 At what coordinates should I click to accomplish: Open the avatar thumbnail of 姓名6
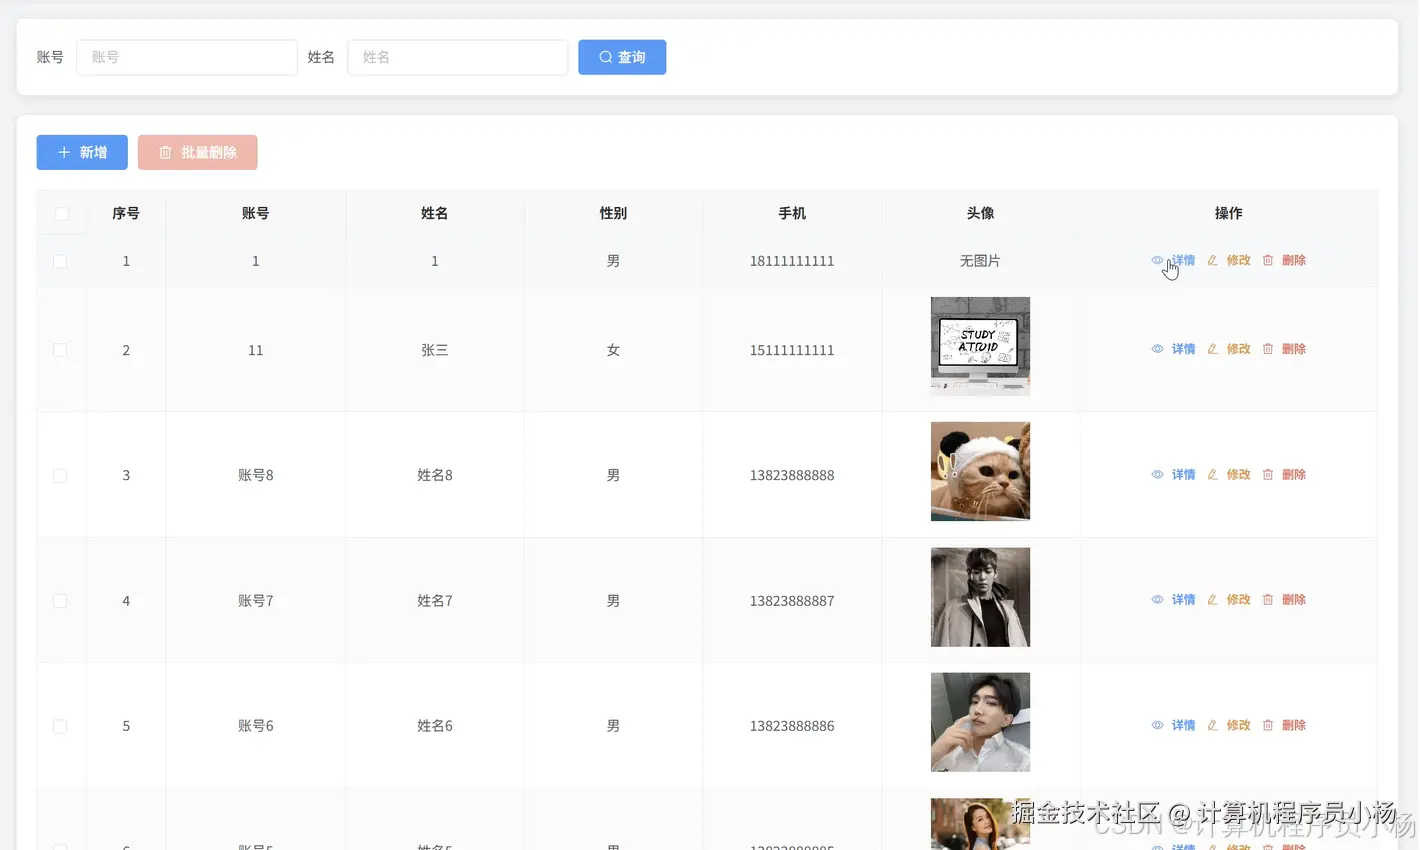[x=980, y=722]
